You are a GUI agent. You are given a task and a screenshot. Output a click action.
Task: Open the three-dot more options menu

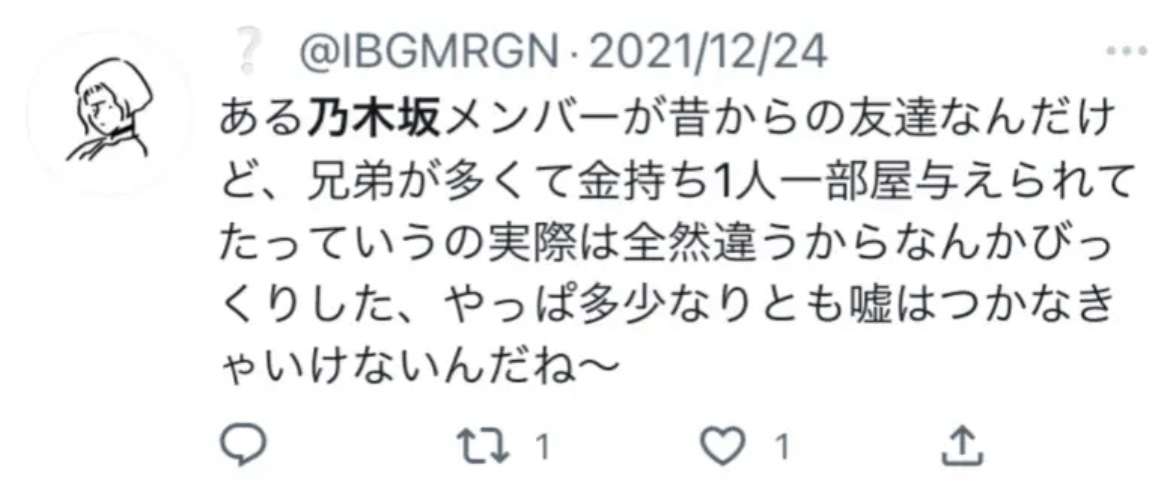pos(1127,51)
